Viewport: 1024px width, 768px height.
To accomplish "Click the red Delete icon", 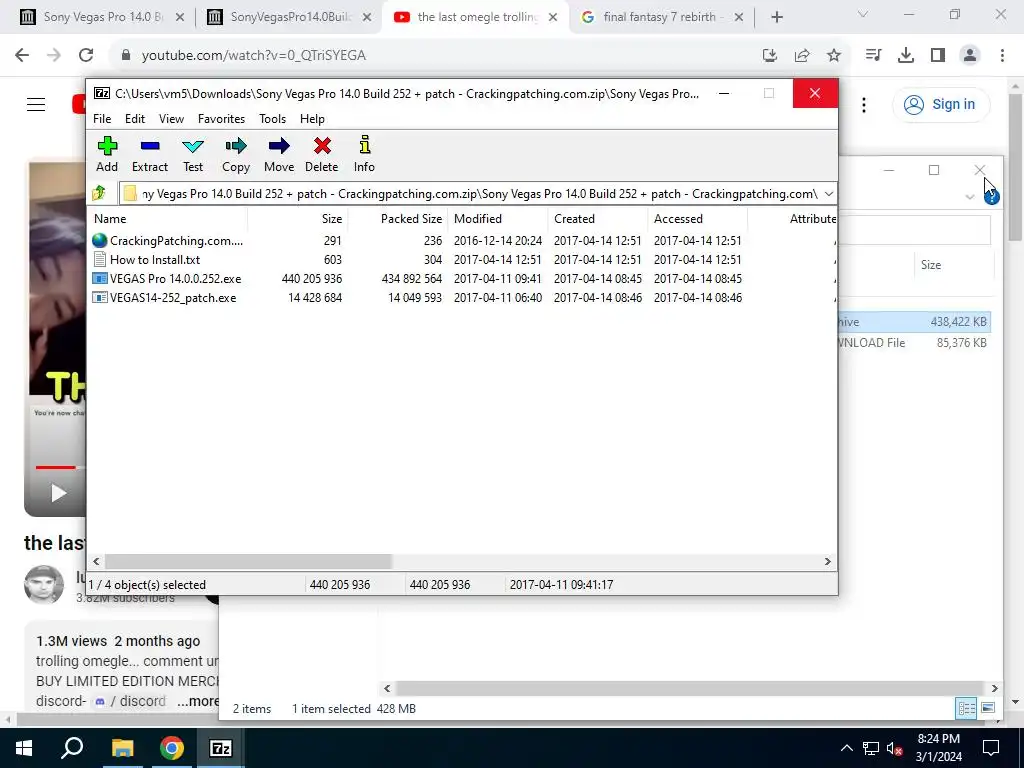I will (x=322, y=155).
